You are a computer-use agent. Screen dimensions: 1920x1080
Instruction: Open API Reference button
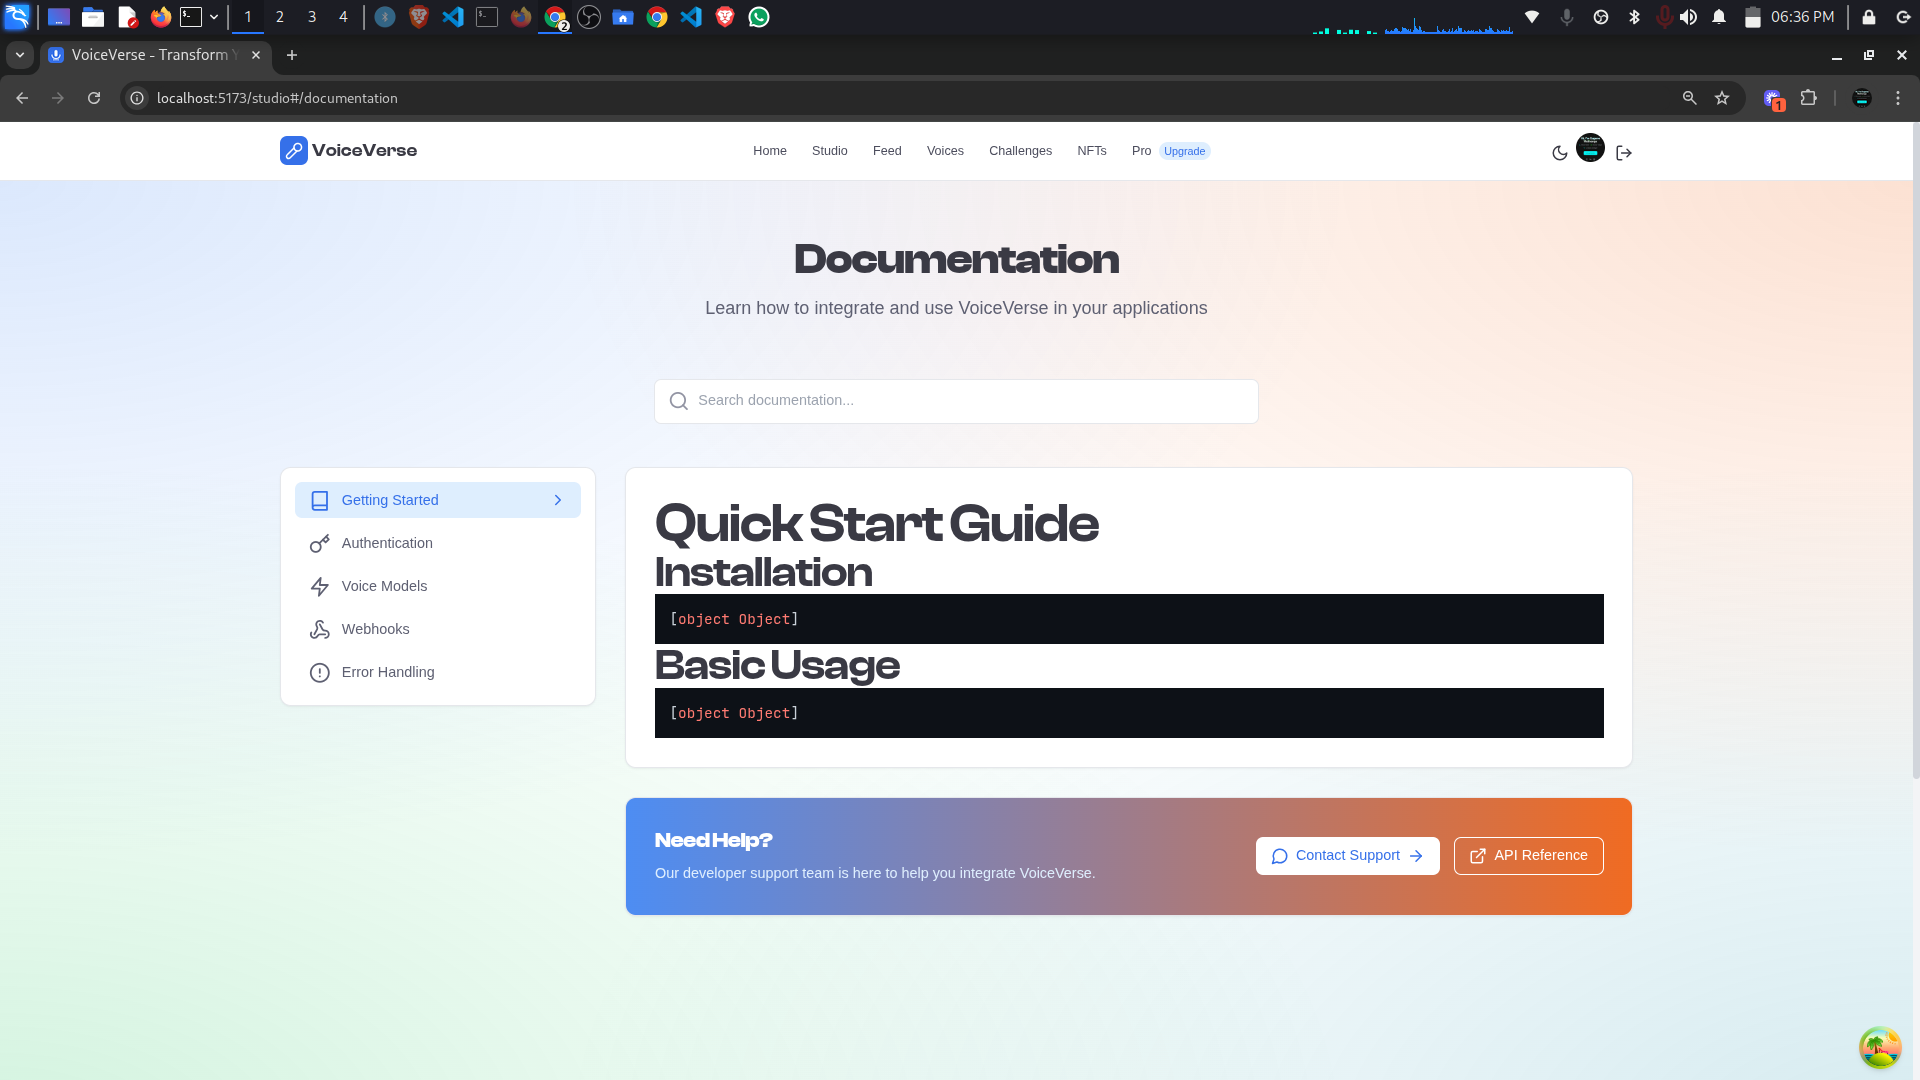tap(1528, 856)
